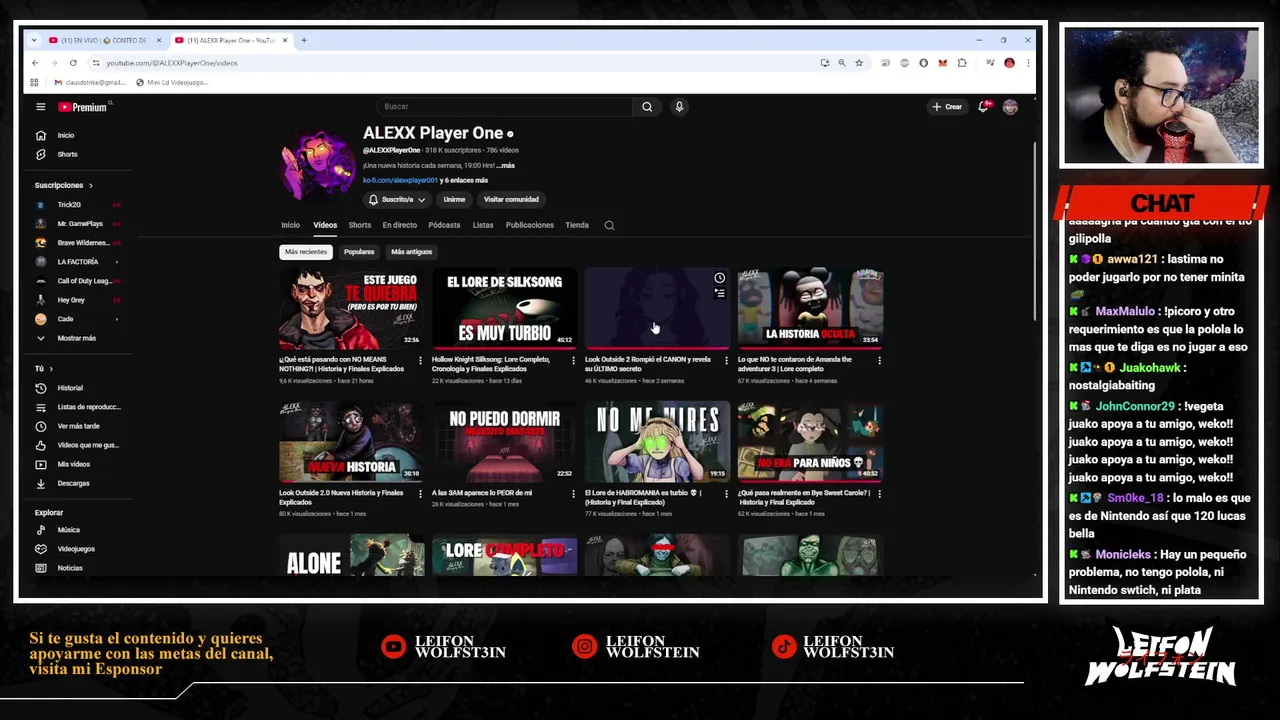The image size is (1280, 720).
Task: Open Música in Explorar section
Action: click(70, 530)
